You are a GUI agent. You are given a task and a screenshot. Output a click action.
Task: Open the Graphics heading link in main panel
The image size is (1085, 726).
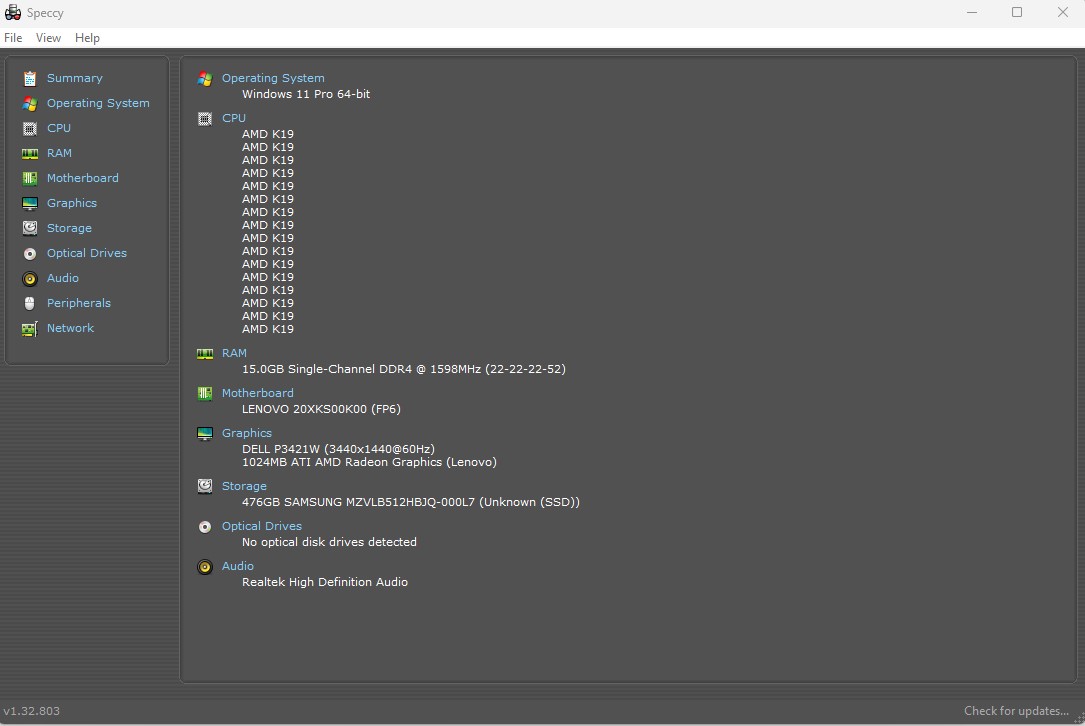click(247, 433)
